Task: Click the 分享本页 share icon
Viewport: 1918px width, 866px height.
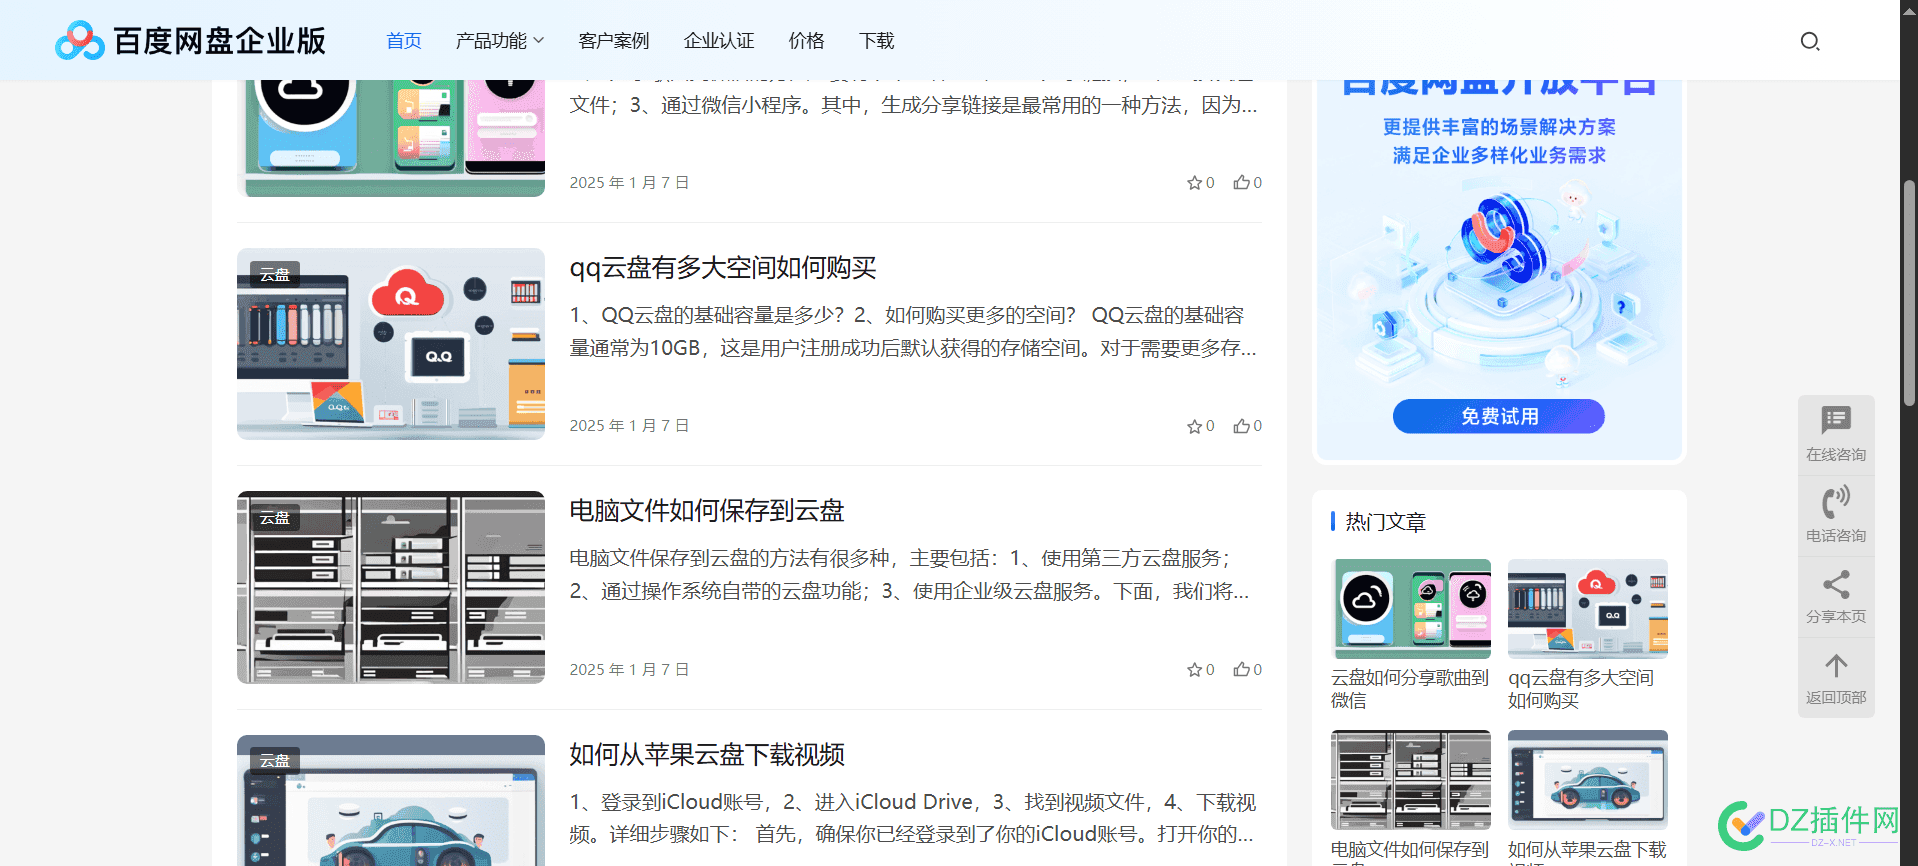Action: click(x=1836, y=584)
